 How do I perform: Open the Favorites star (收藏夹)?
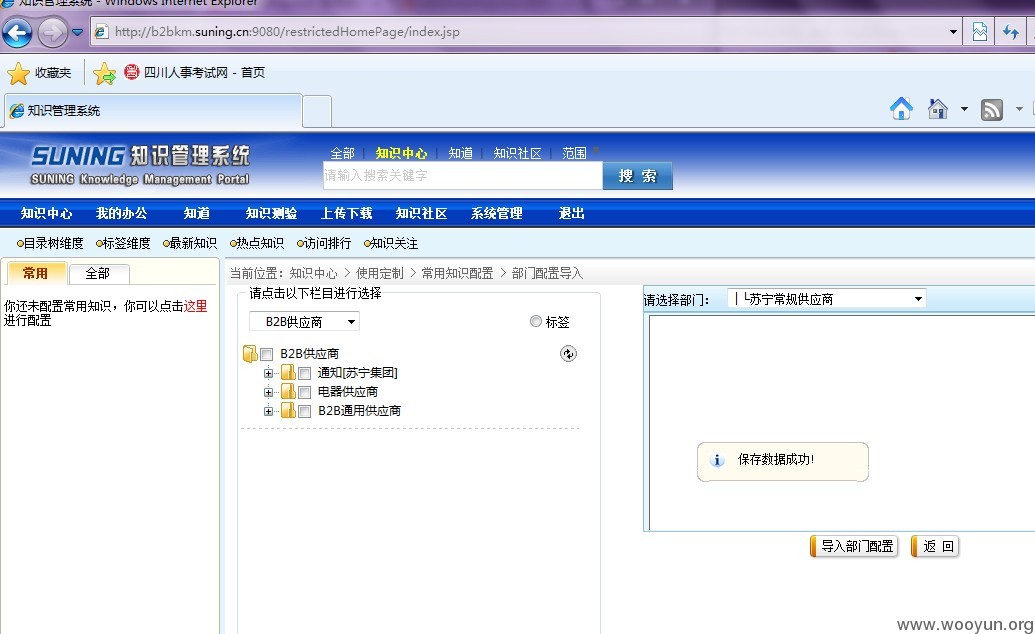click(38, 73)
